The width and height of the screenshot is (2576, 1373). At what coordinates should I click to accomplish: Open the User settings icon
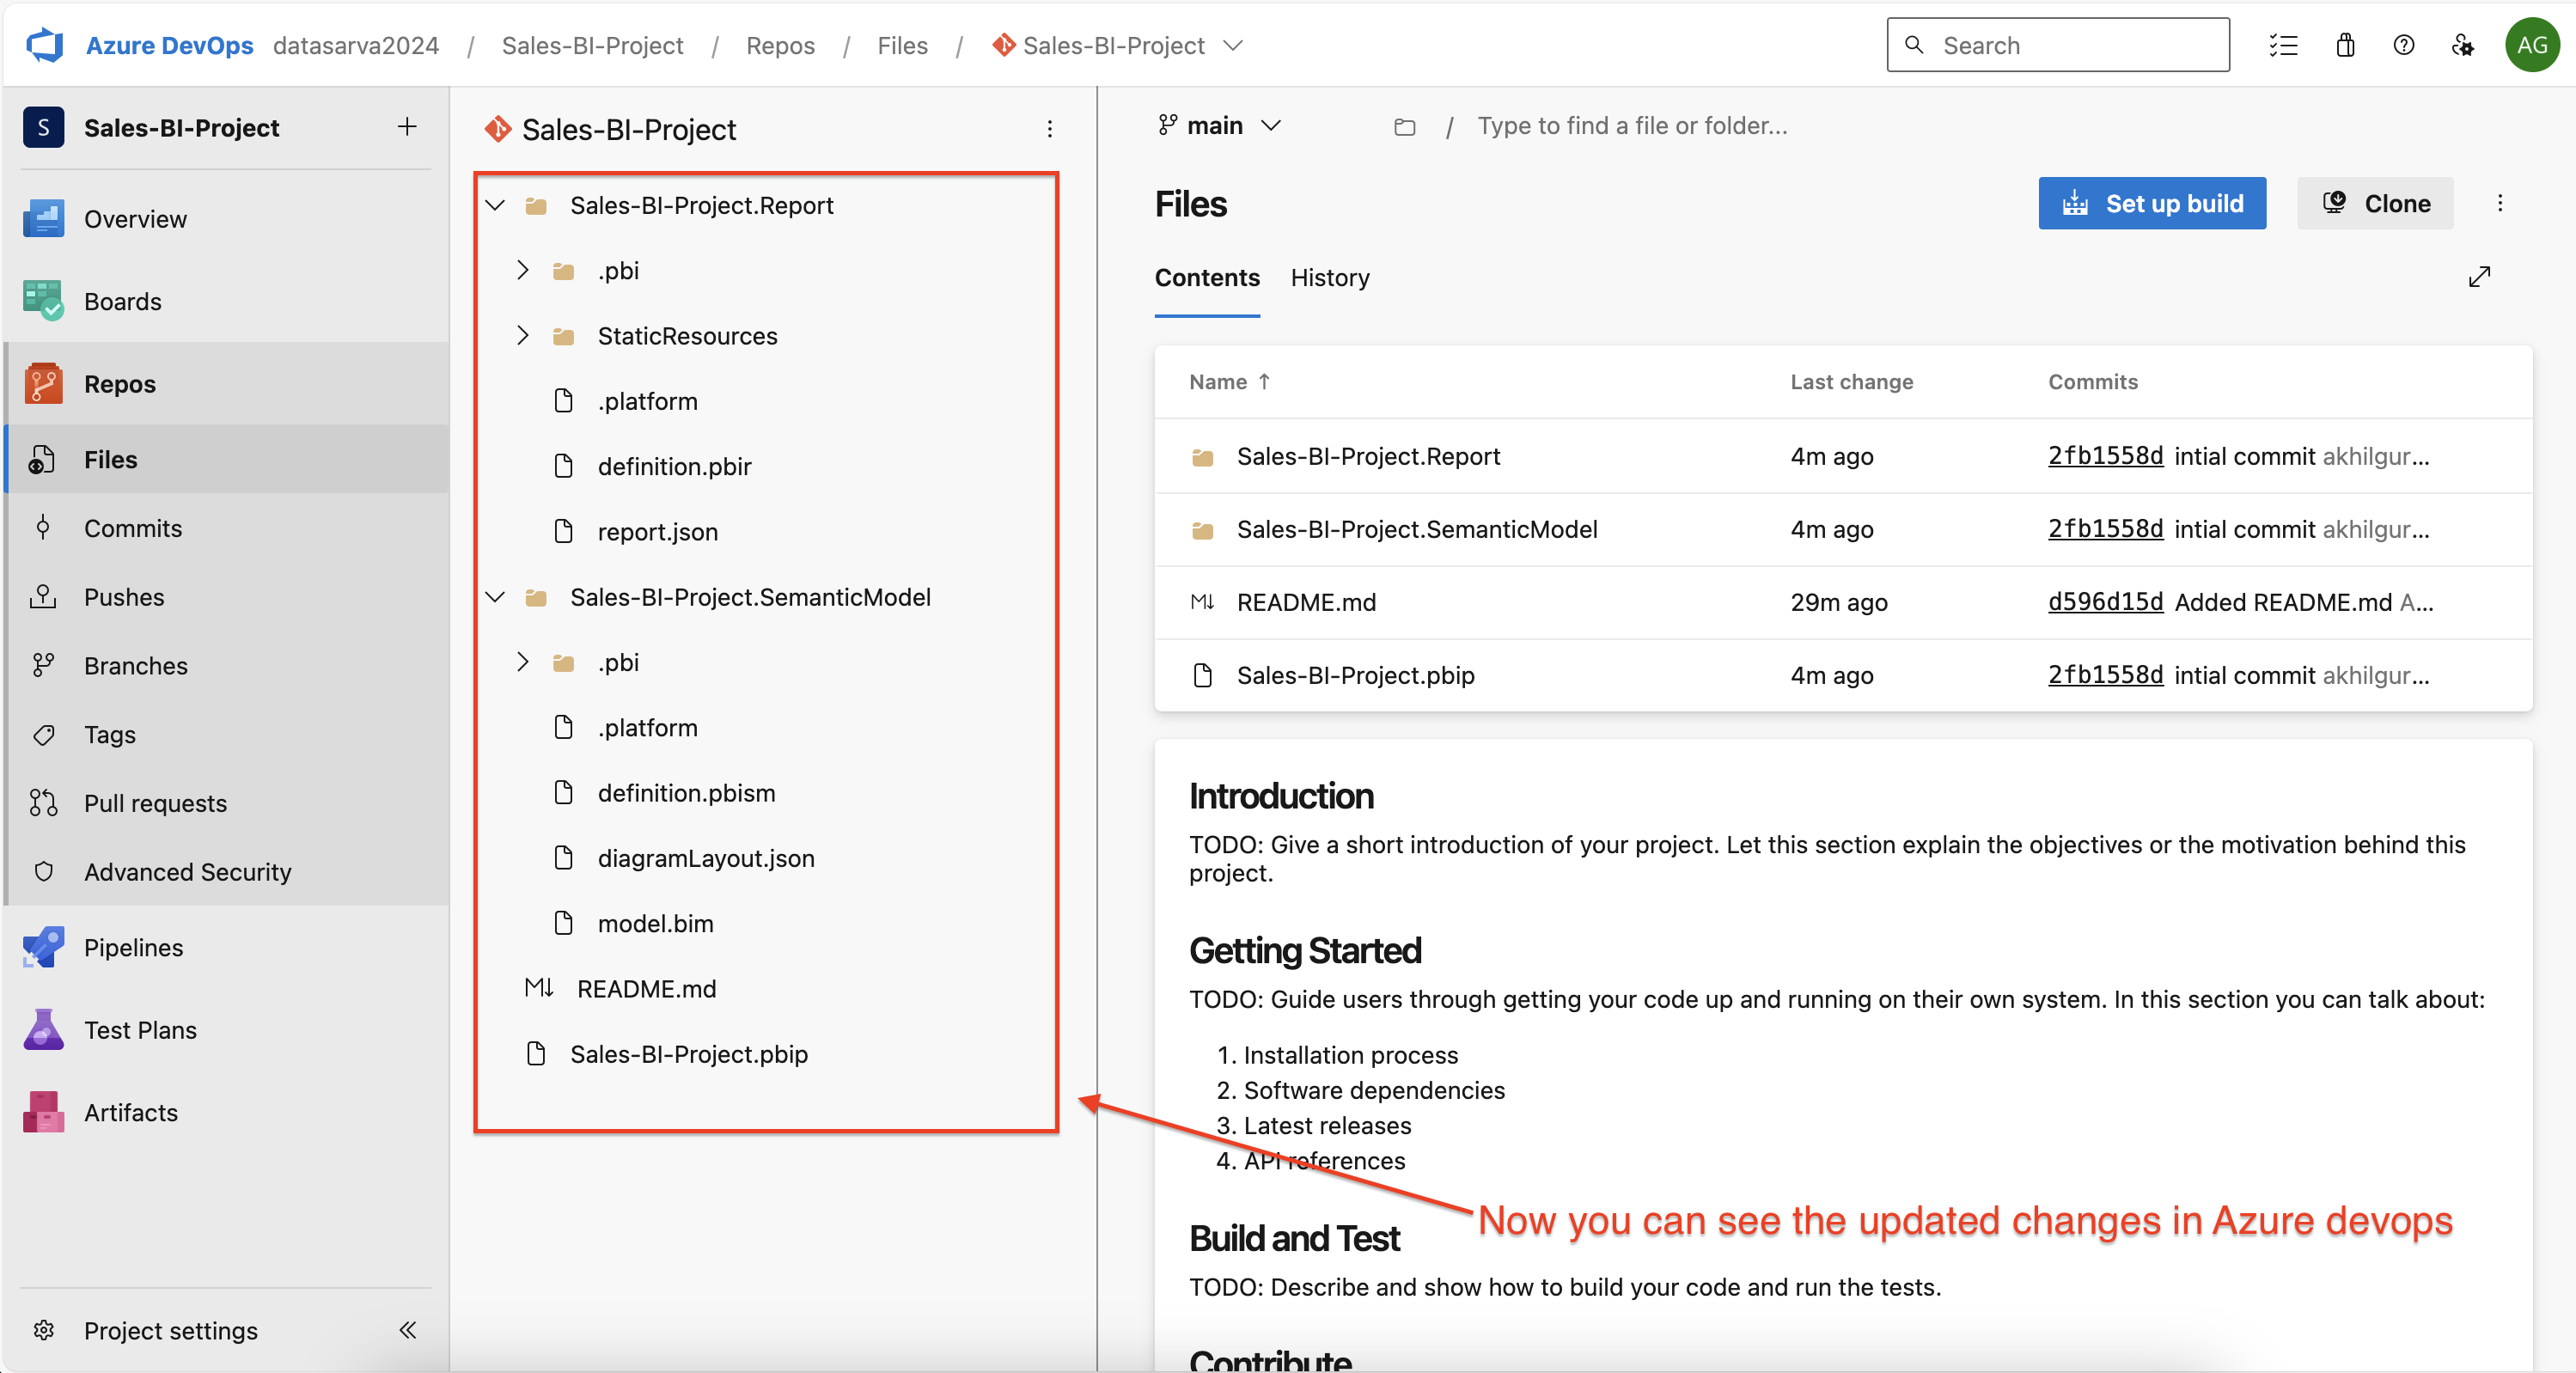2463,45
